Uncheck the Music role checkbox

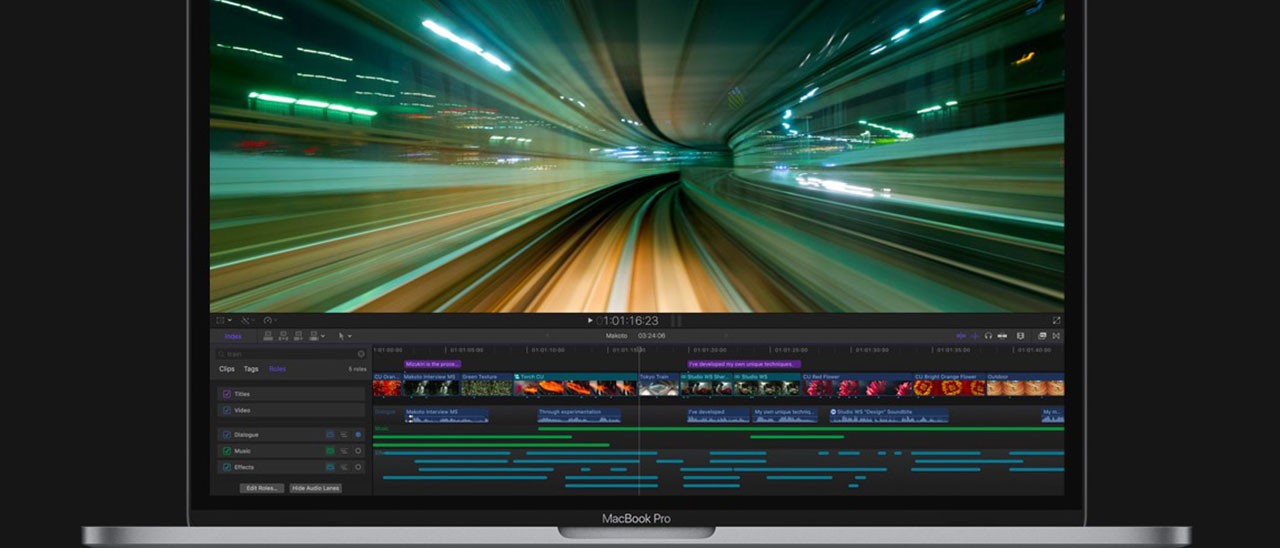click(x=227, y=451)
